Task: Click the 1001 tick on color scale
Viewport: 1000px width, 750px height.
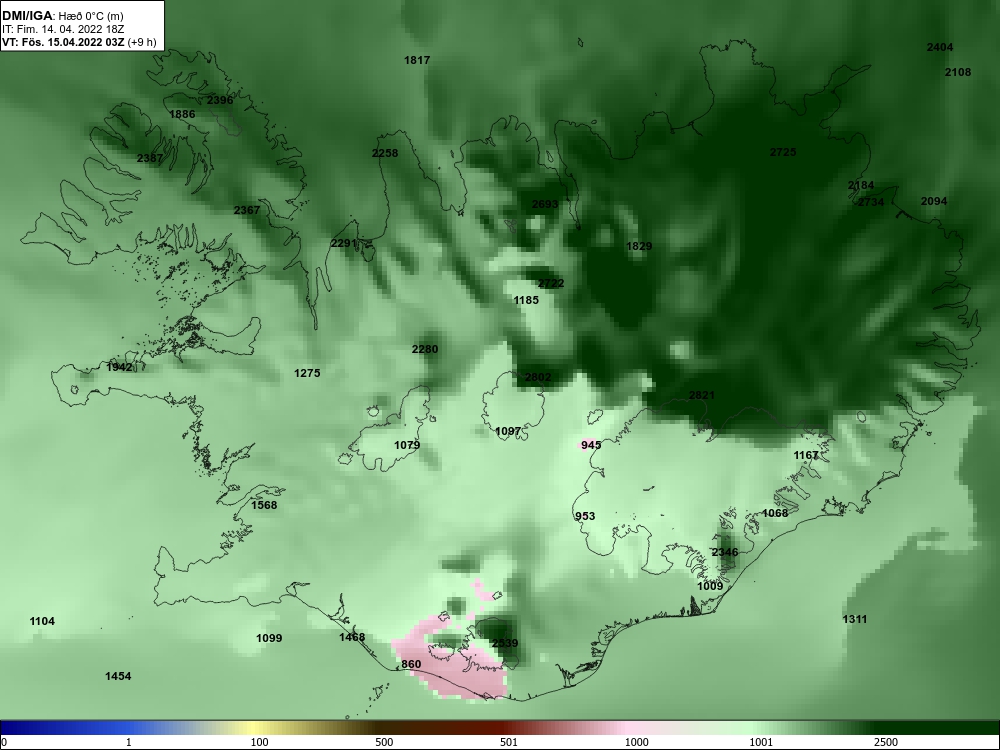Action: coord(761,742)
